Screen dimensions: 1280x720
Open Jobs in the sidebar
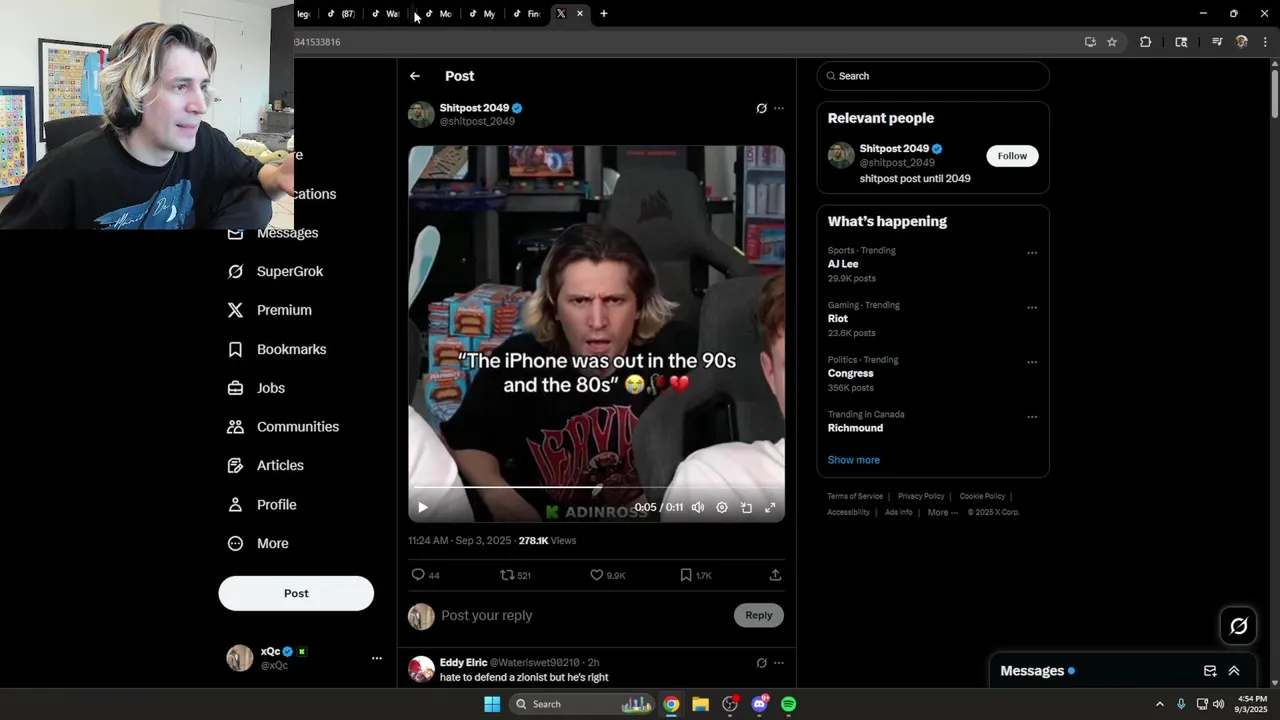[x=257, y=388]
